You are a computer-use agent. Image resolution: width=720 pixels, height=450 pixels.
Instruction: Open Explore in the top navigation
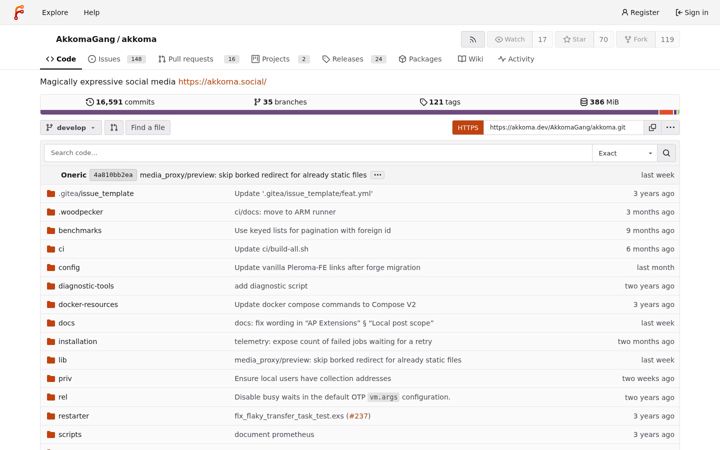click(x=55, y=12)
